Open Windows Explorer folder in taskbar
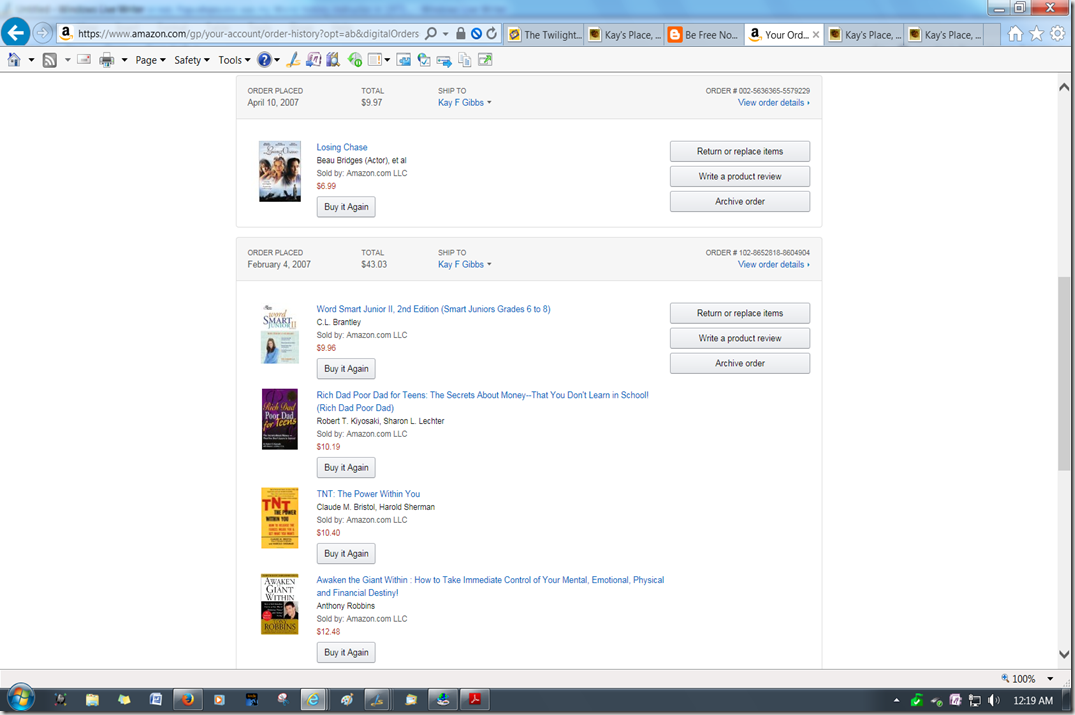The width and height of the screenshot is (1075, 715). pos(92,700)
